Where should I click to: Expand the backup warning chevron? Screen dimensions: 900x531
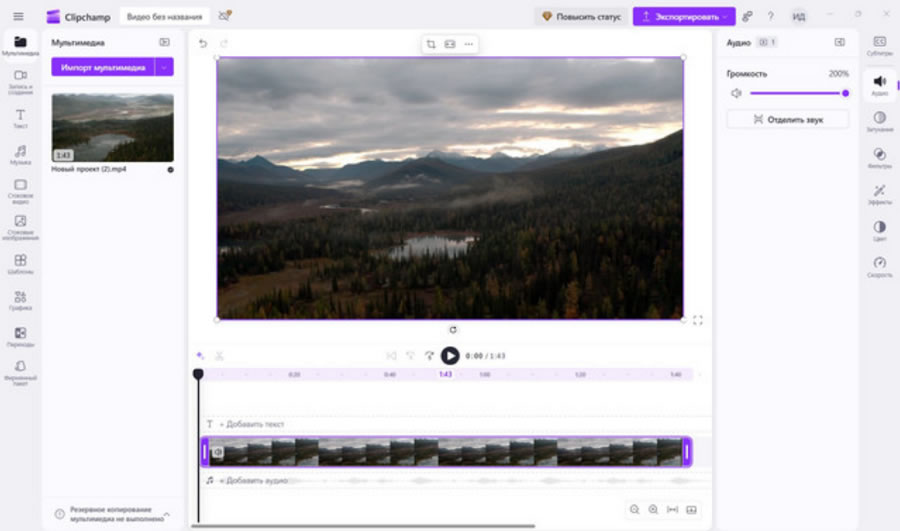click(167, 514)
